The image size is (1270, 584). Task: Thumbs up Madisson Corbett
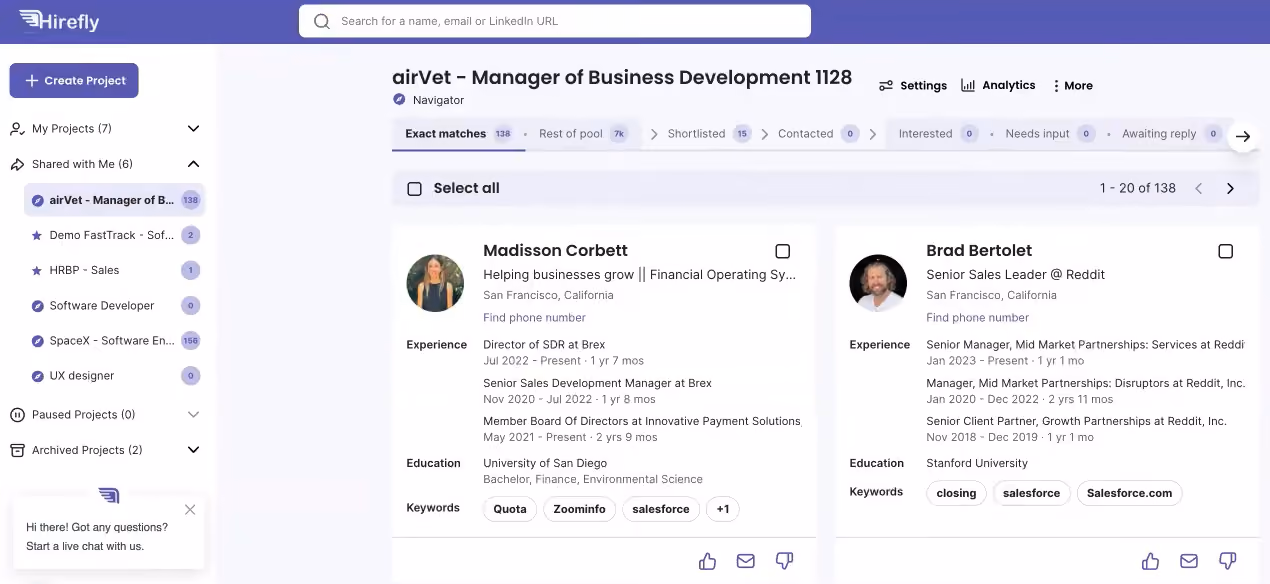708,561
